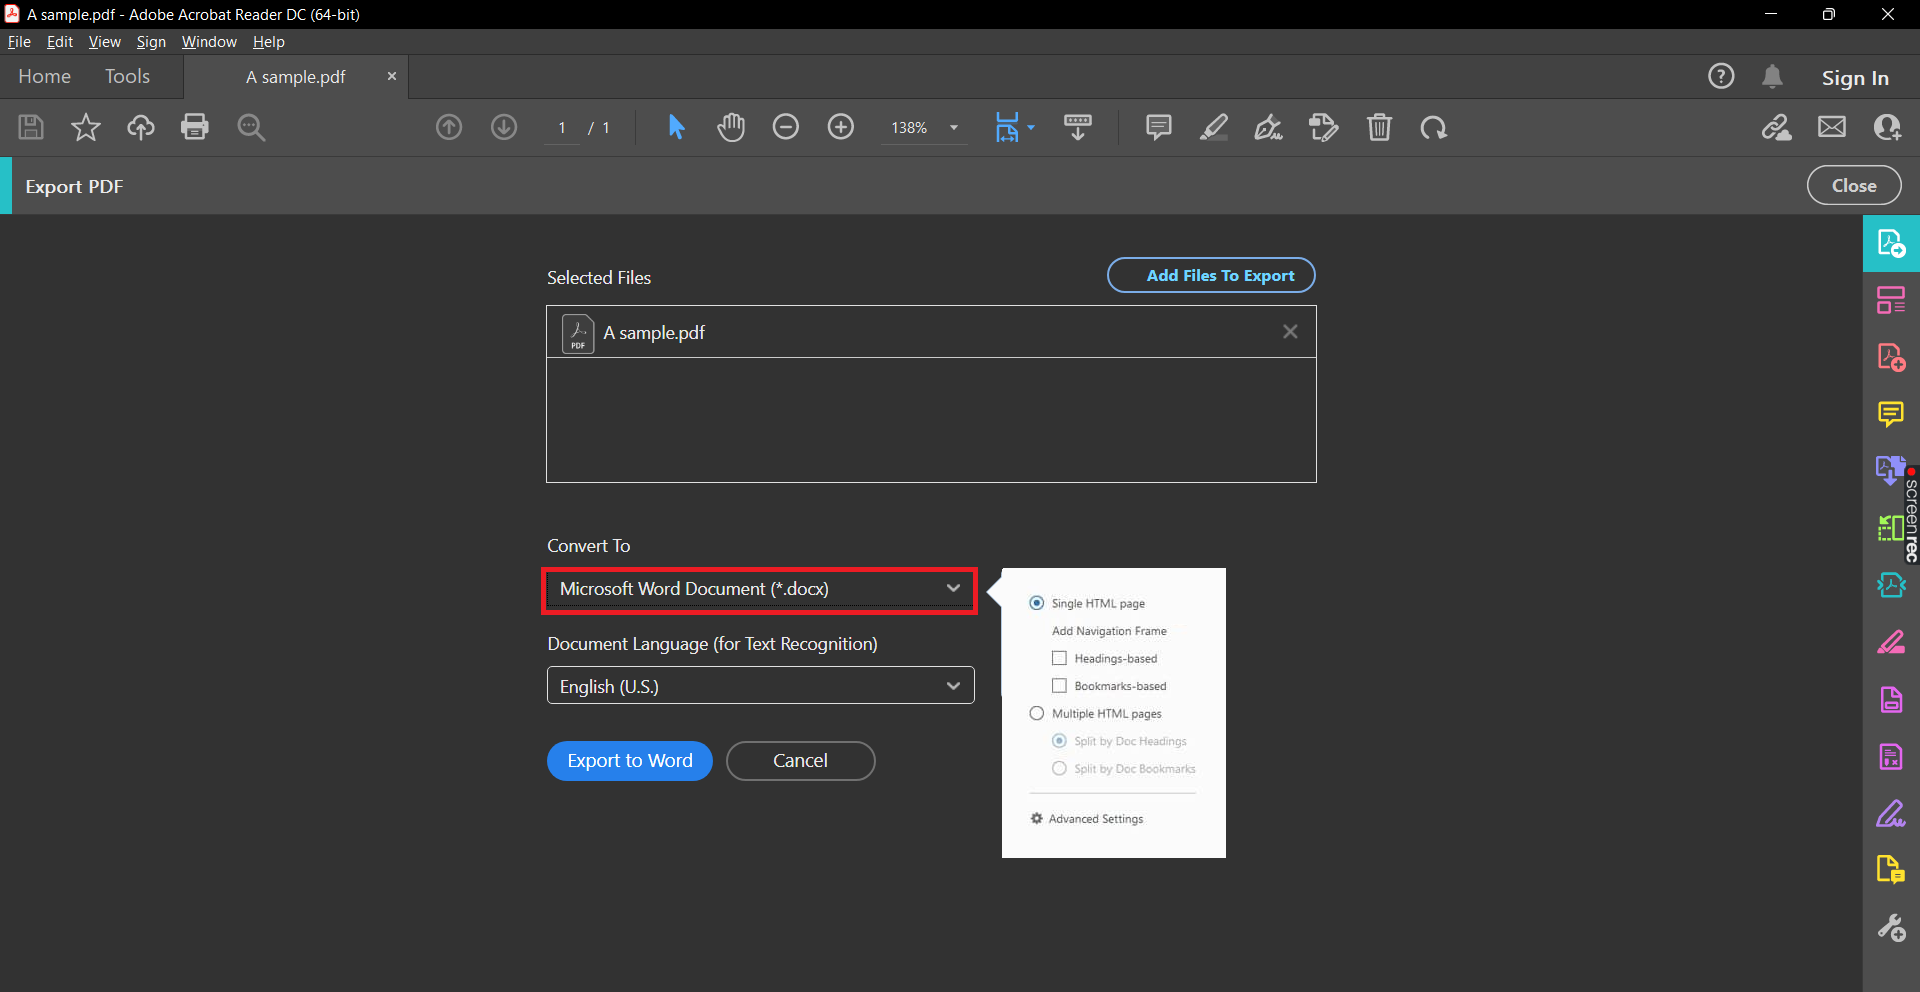1920x992 pixels.
Task: Switch to the Tools tab
Action: pyautogui.click(x=127, y=77)
